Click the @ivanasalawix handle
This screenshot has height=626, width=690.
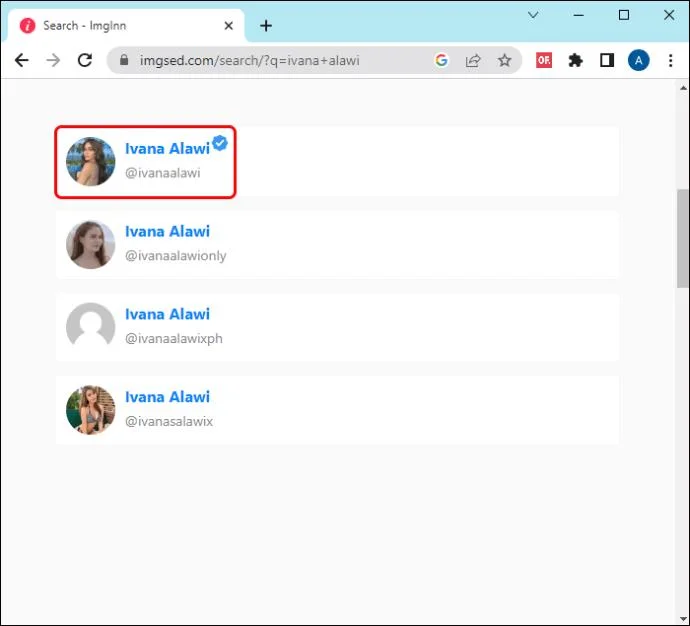click(x=169, y=421)
